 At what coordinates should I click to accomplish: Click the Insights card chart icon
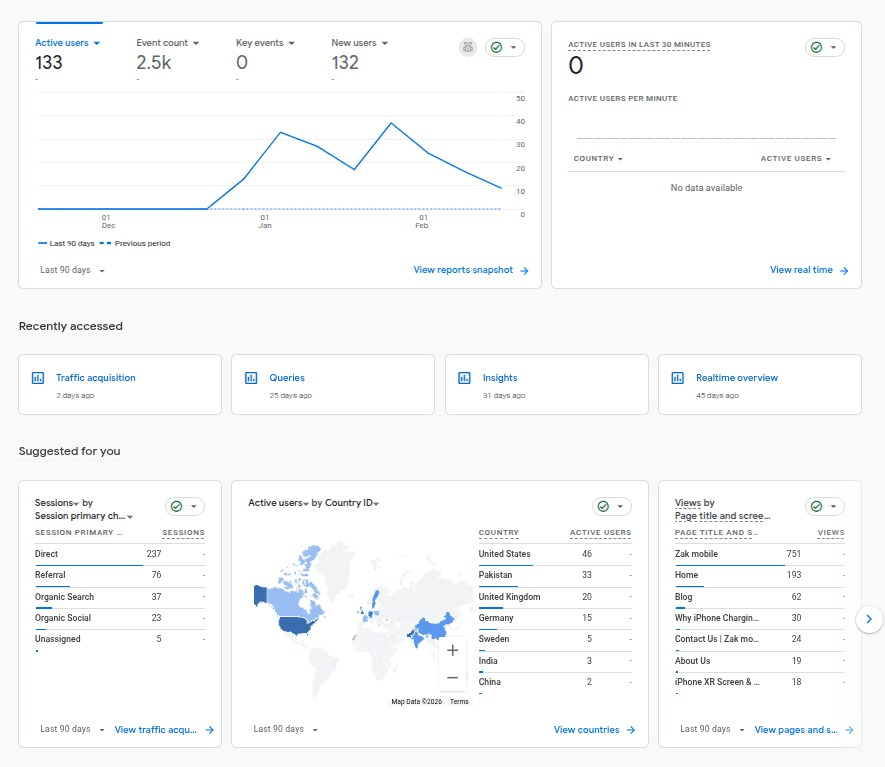coord(464,378)
